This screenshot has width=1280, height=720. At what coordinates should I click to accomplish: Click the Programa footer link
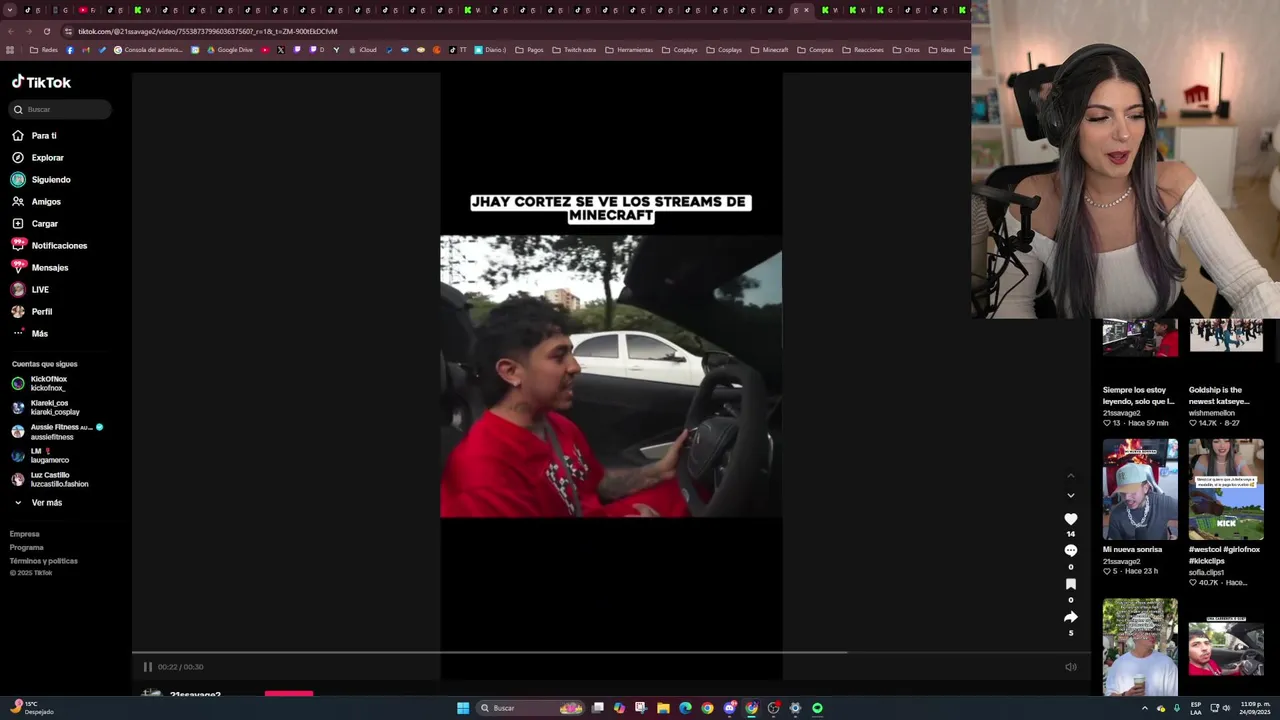27,547
